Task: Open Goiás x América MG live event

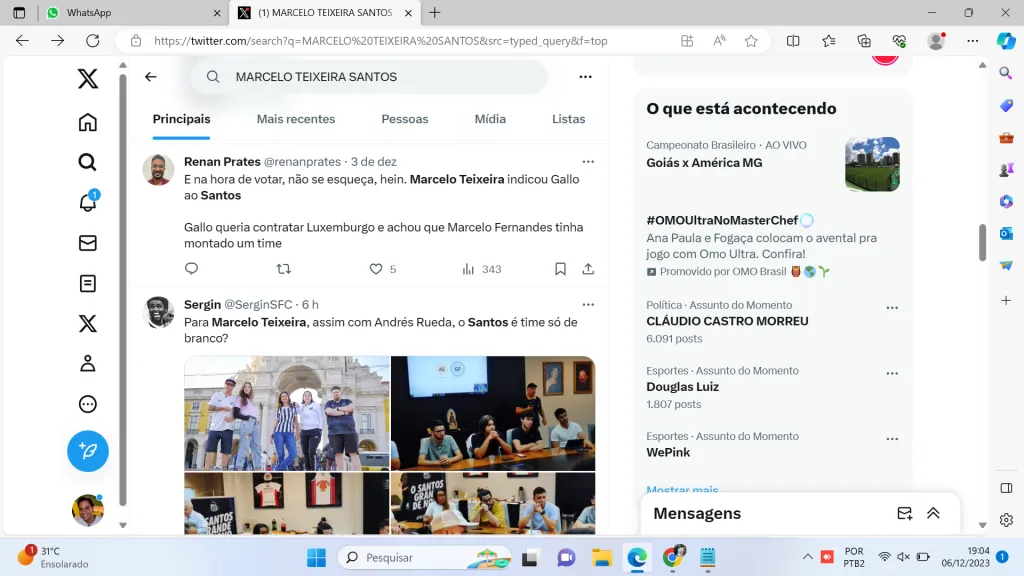Action: pos(704,163)
